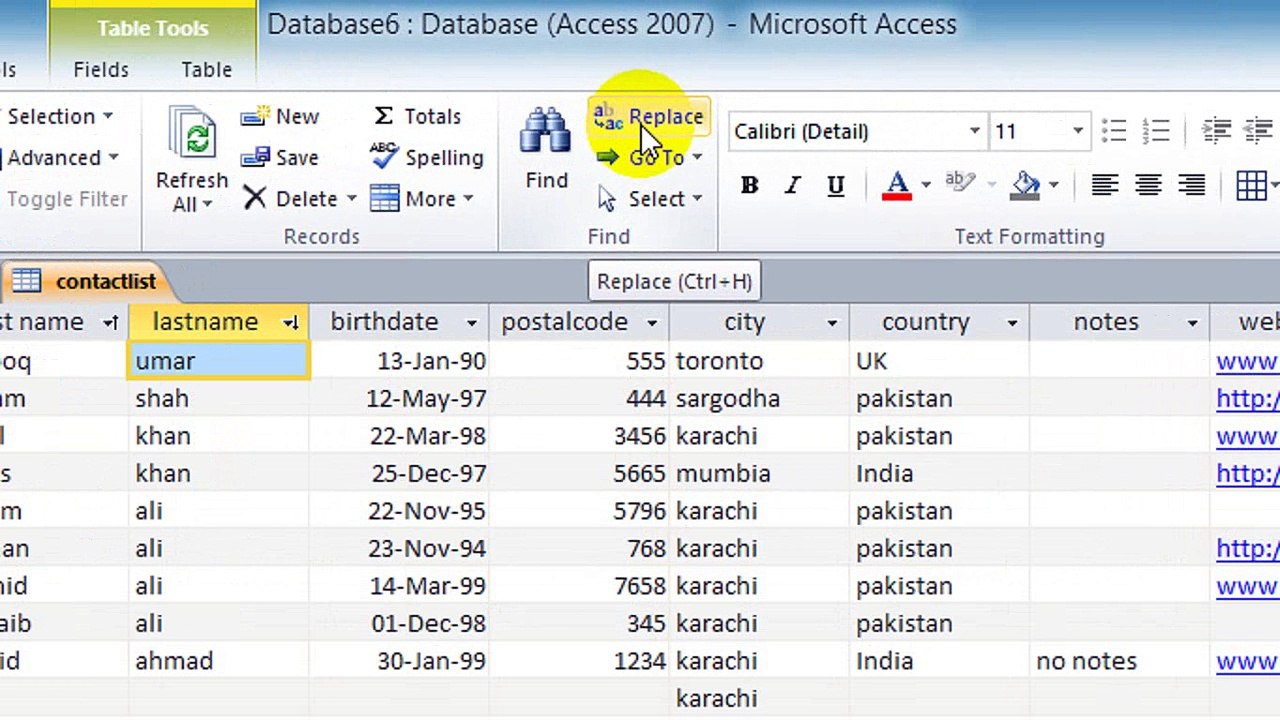Select the postalcode column header
The height and width of the screenshot is (720, 1280).
(579, 322)
